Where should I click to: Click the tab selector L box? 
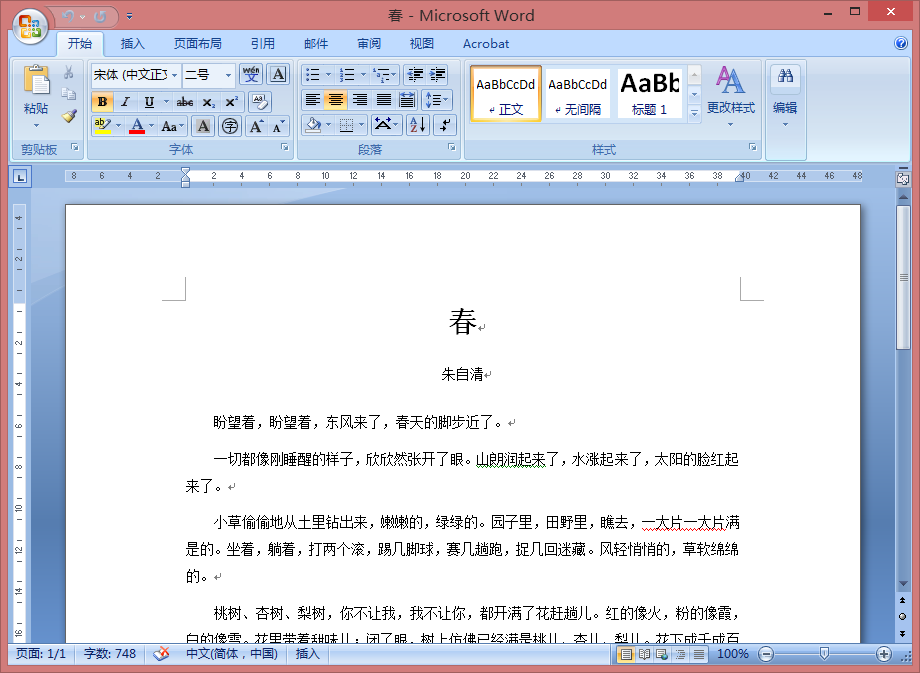click(20, 177)
